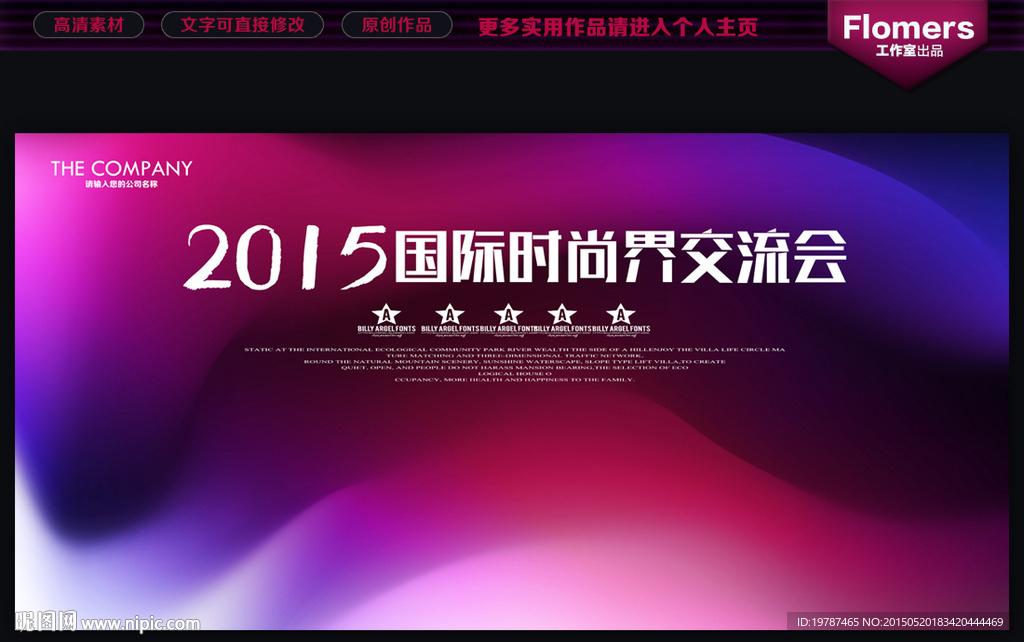Viewport: 1024px width, 642px height.
Task: Click the 高清素材 pill label
Action: [x=89, y=25]
